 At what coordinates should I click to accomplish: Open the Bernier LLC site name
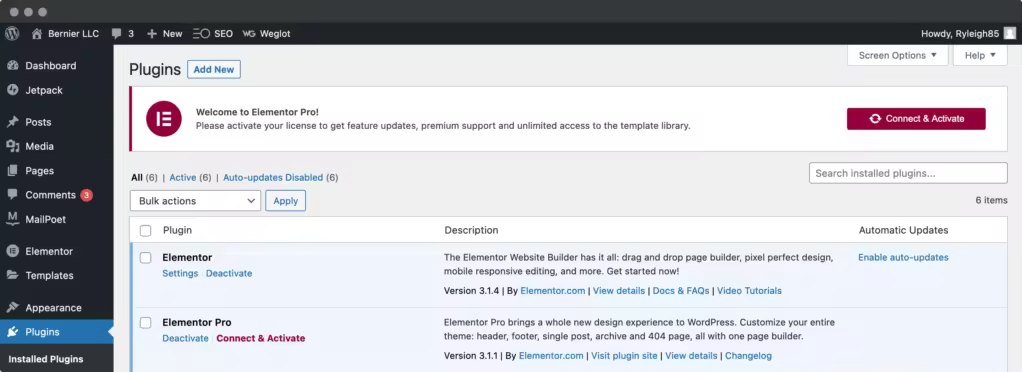[74, 33]
